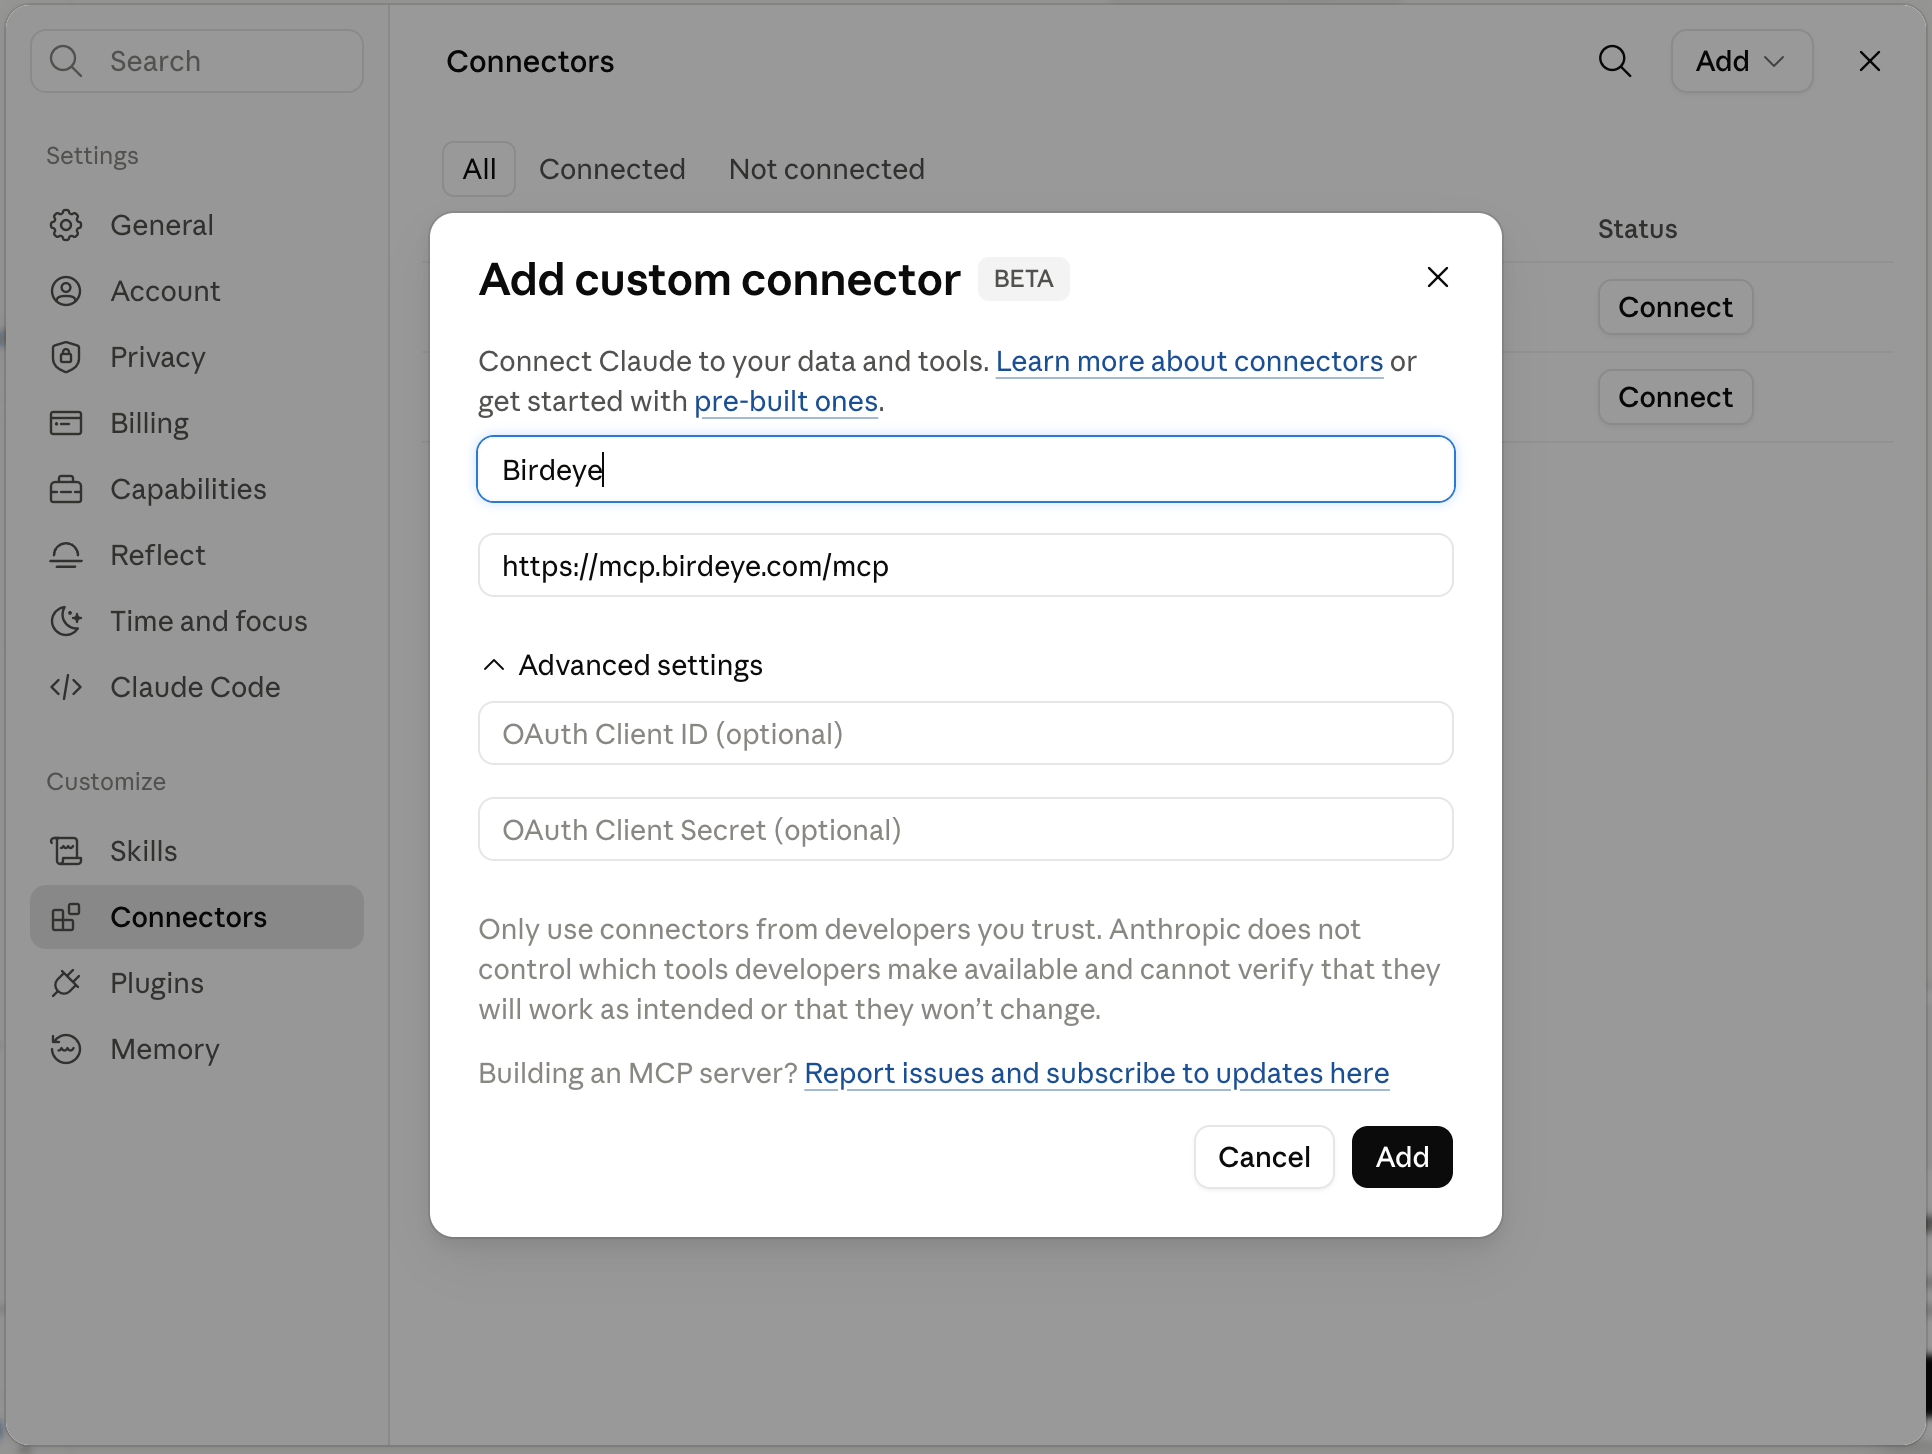Collapse Advanced settings section
1932x1454 pixels.
[x=621, y=665]
